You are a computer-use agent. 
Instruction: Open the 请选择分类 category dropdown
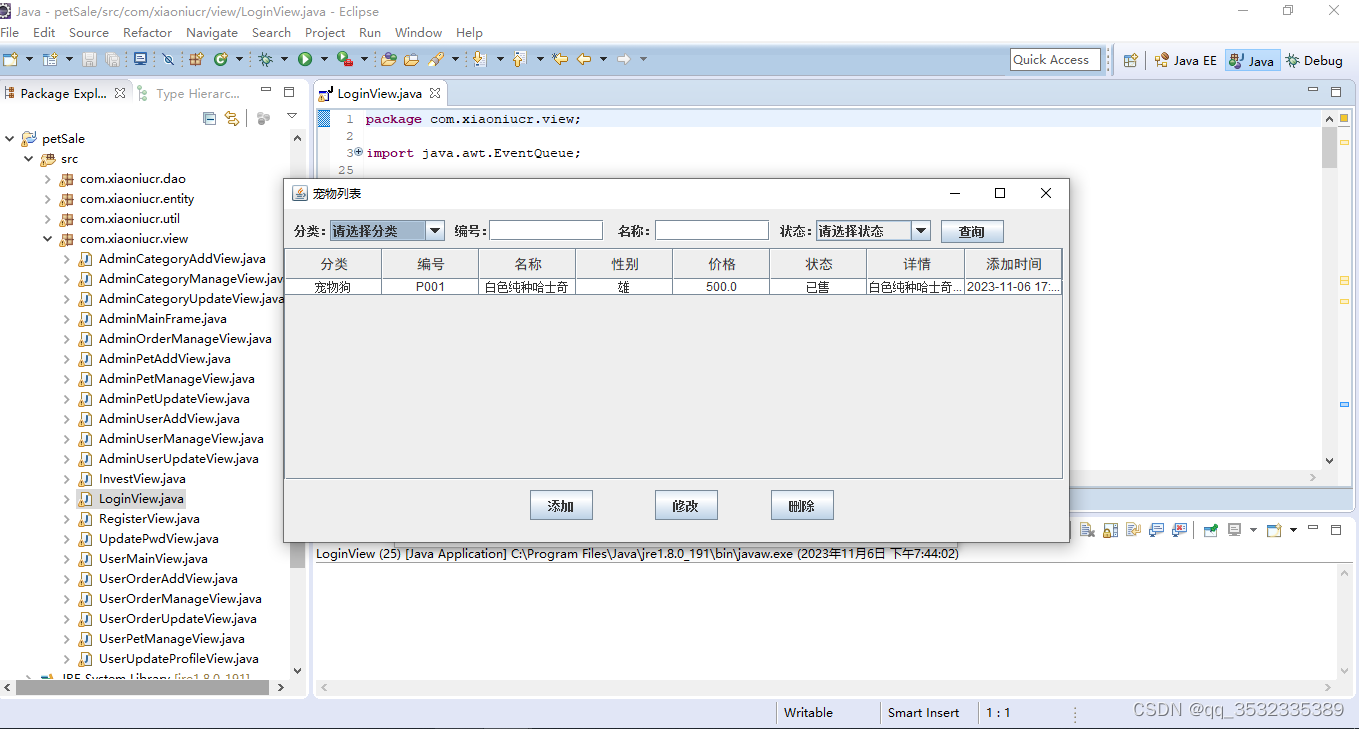pos(434,230)
